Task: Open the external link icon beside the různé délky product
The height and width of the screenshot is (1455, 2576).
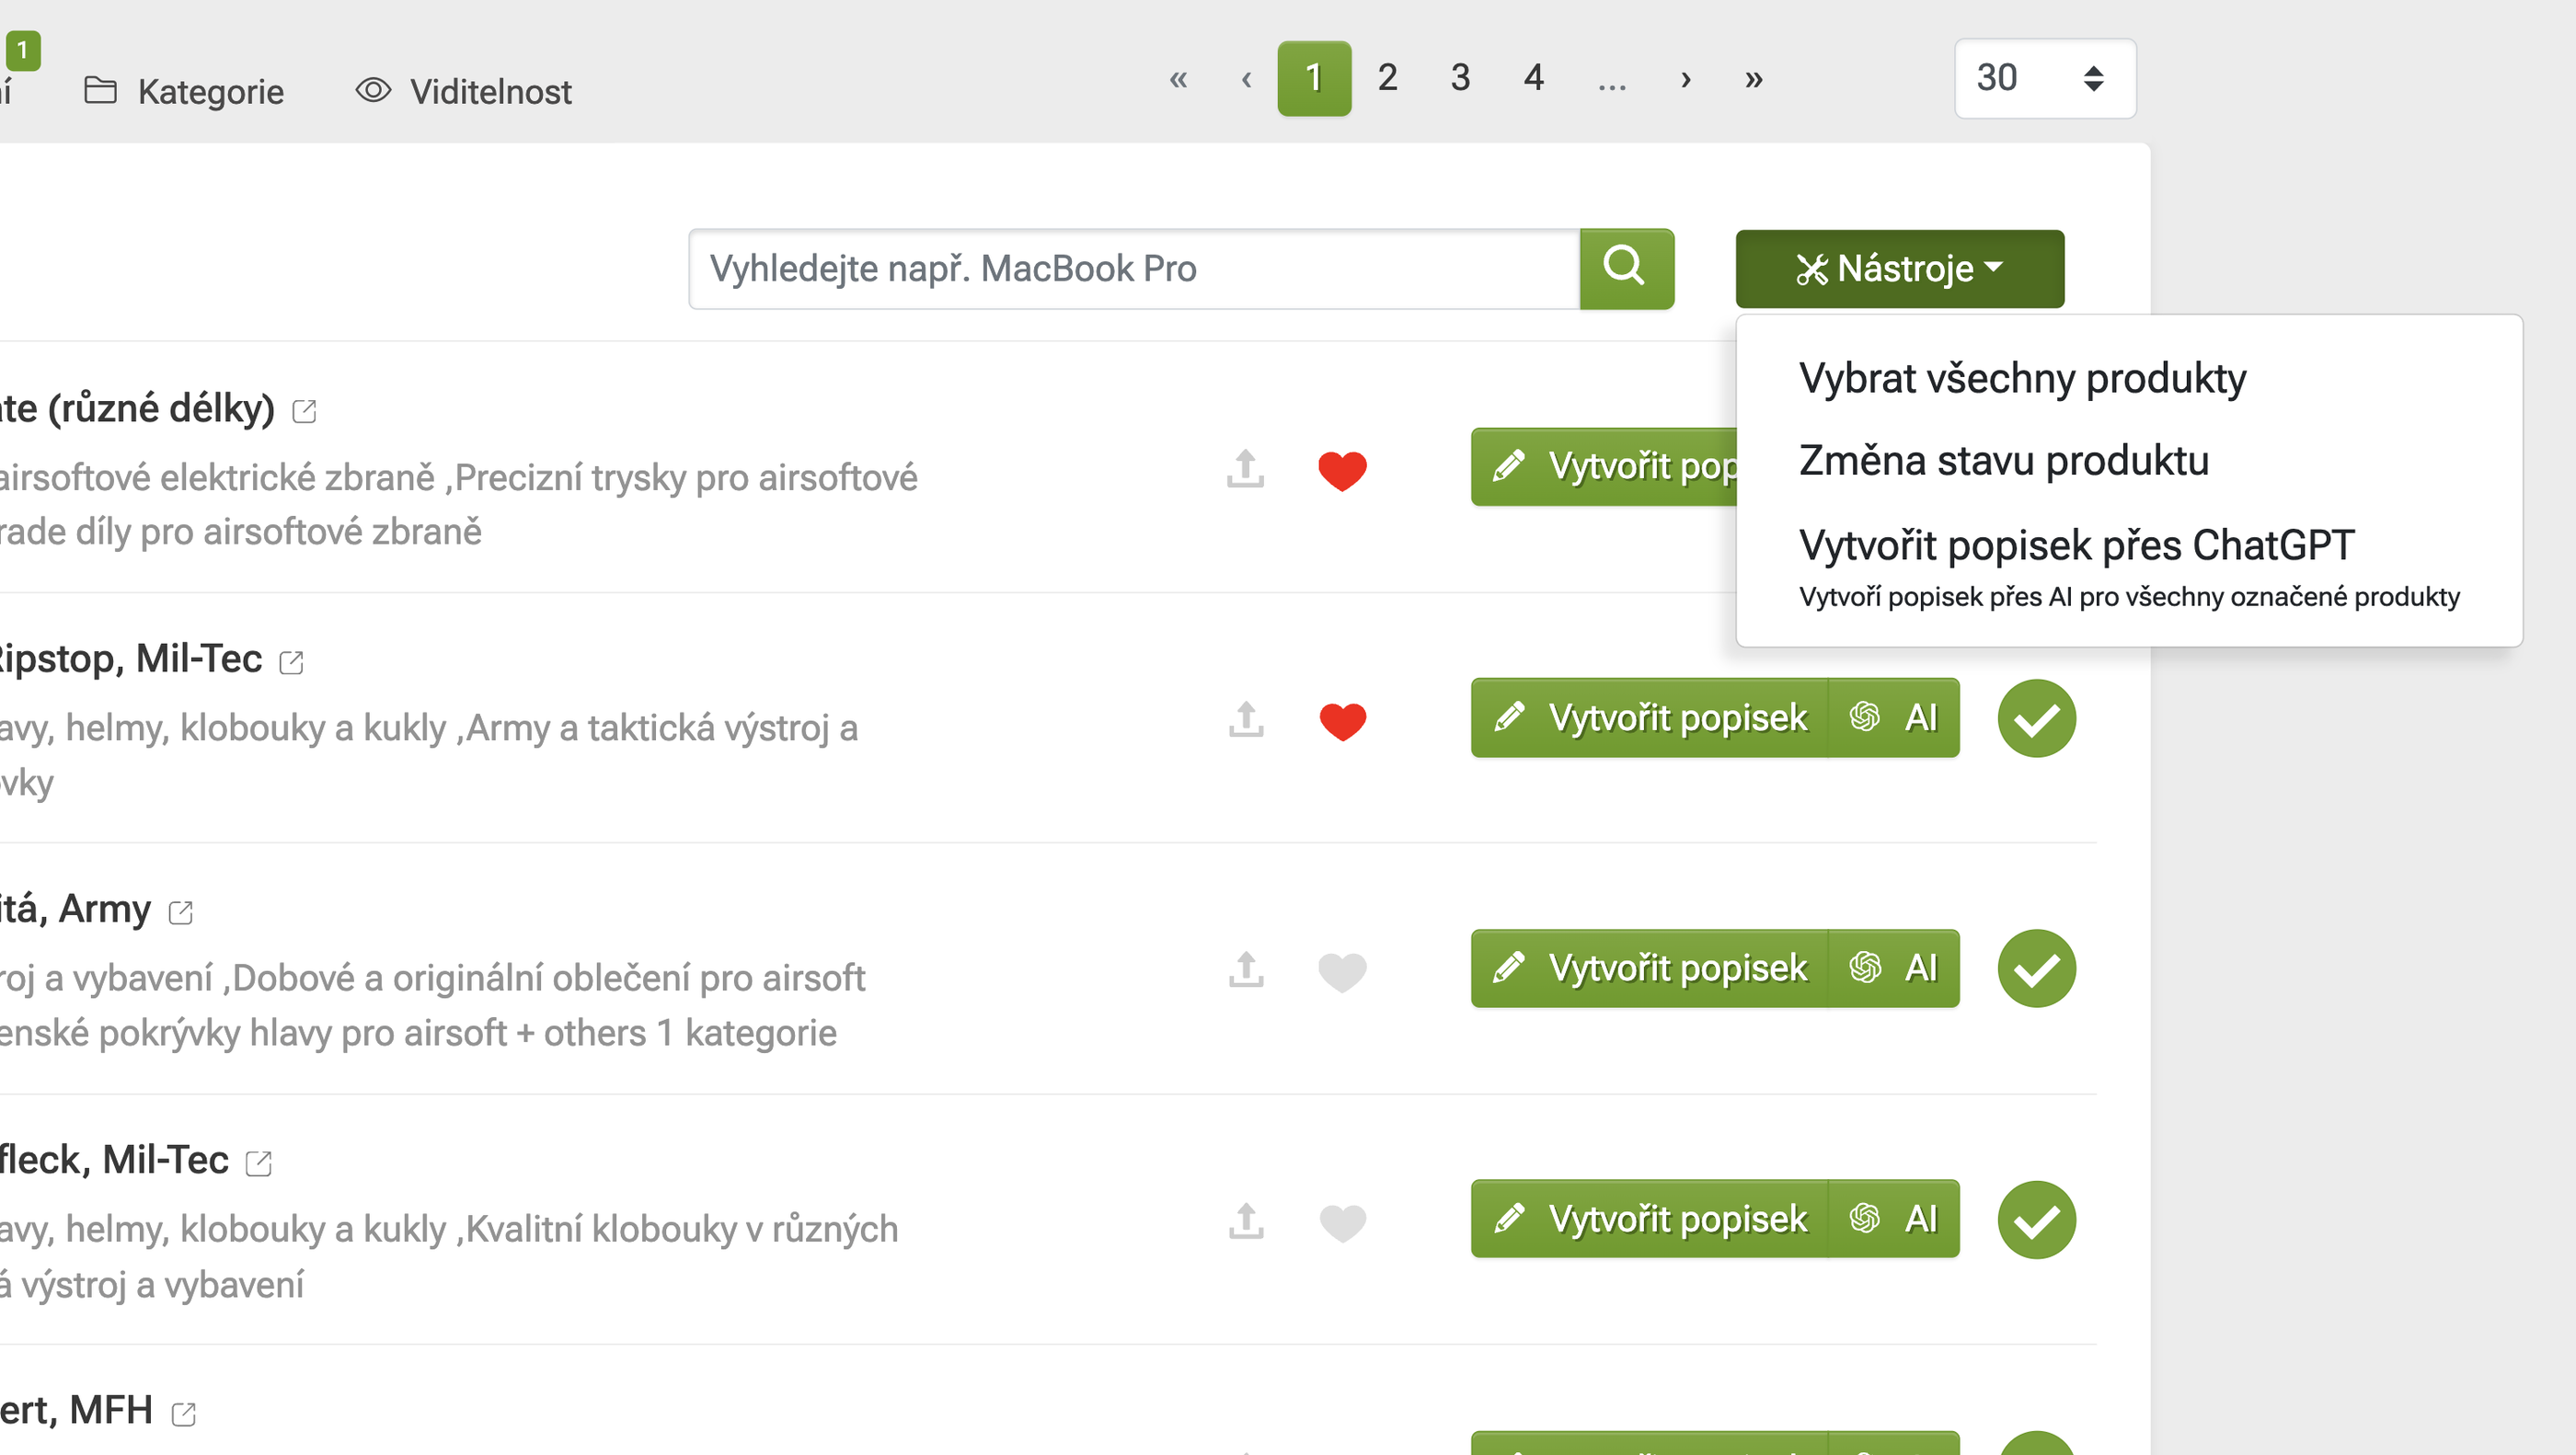Action: pyautogui.click(x=304, y=411)
